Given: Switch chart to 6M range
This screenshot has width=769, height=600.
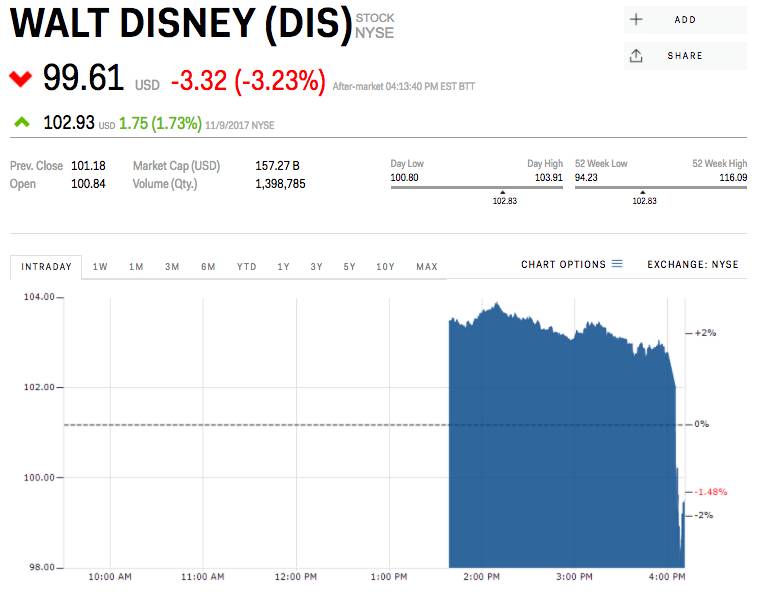Looking at the screenshot, I should pyautogui.click(x=208, y=267).
